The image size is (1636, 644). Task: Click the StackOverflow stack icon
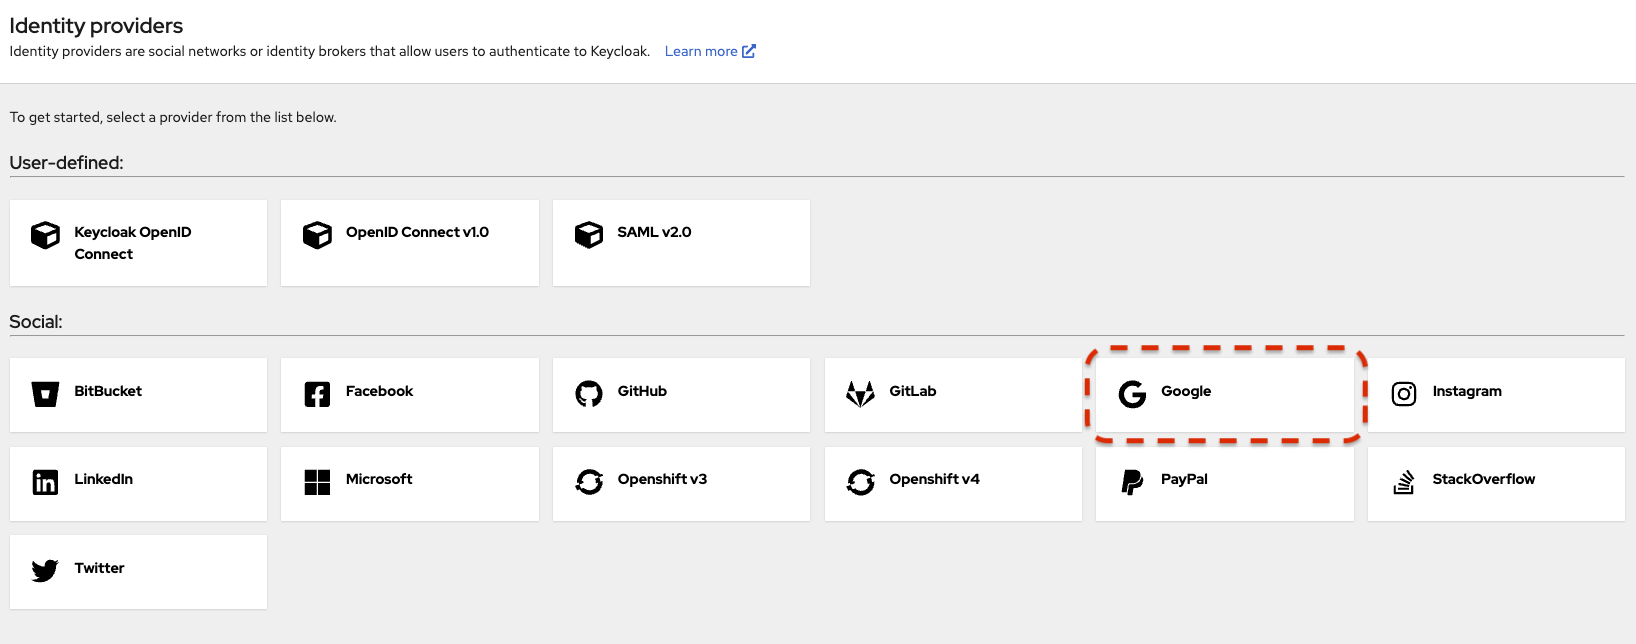(1404, 482)
